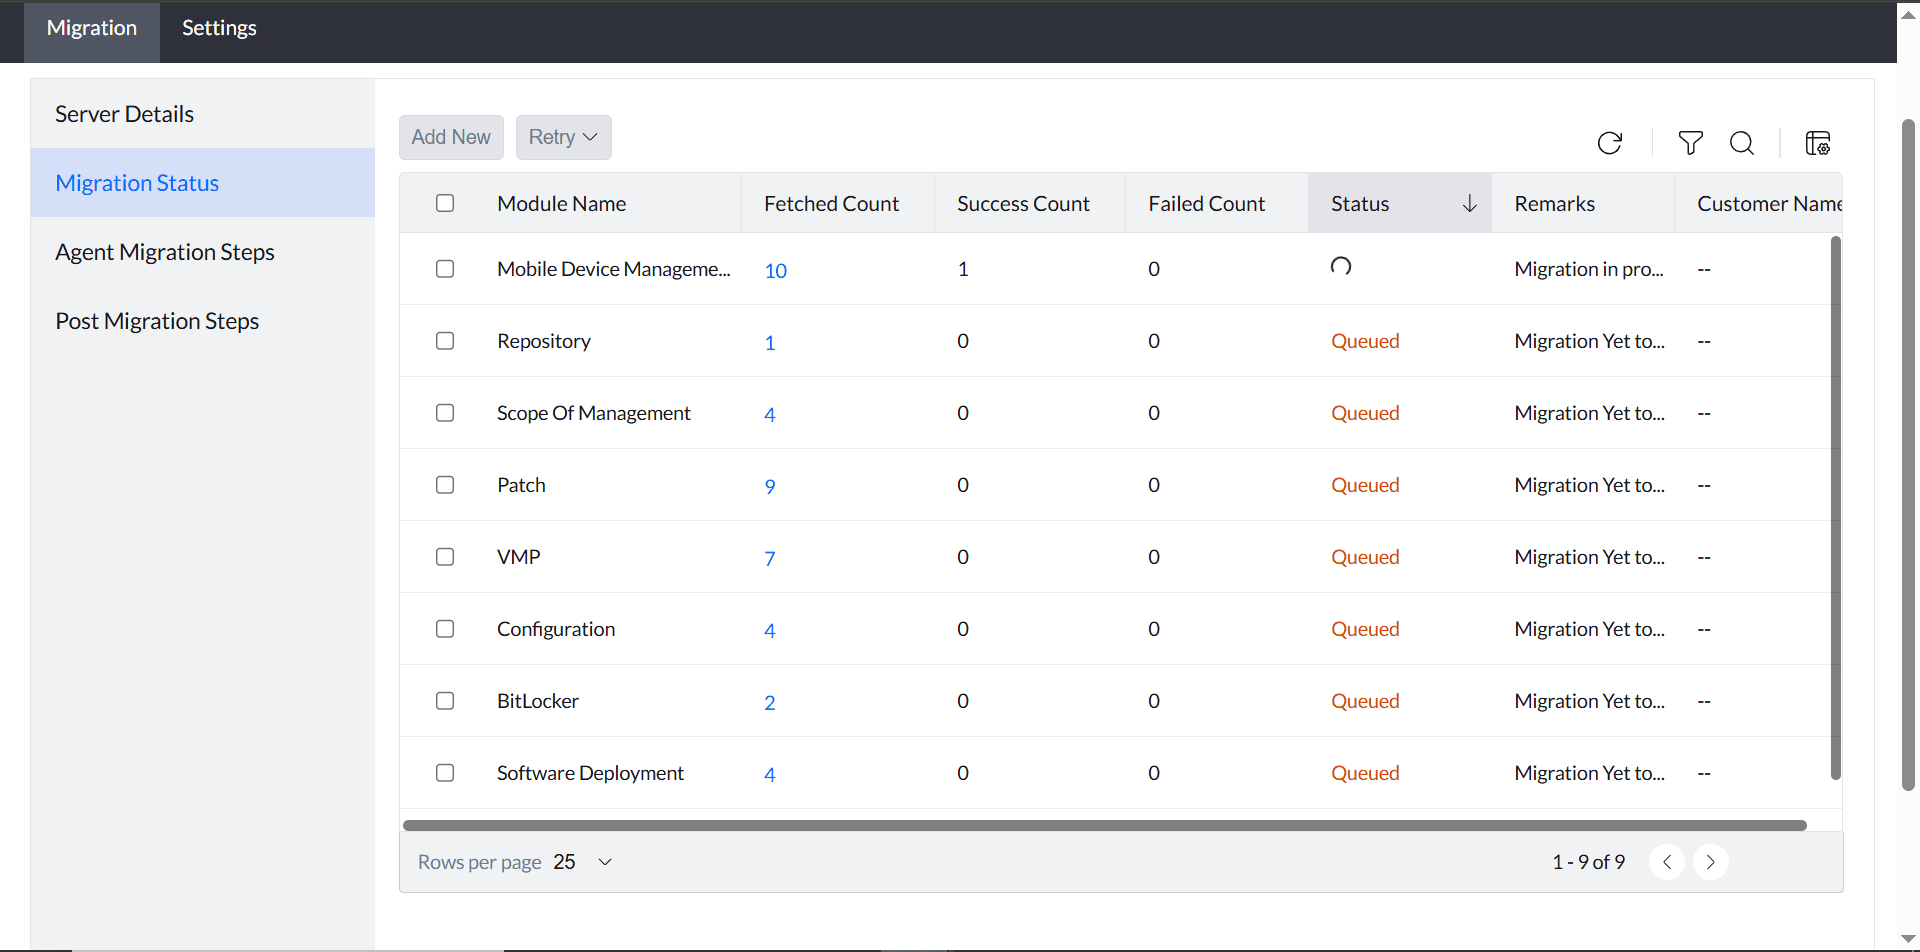The image size is (1920, 952).
Task: Click the Add New button
Action: (x=451, y=137)
